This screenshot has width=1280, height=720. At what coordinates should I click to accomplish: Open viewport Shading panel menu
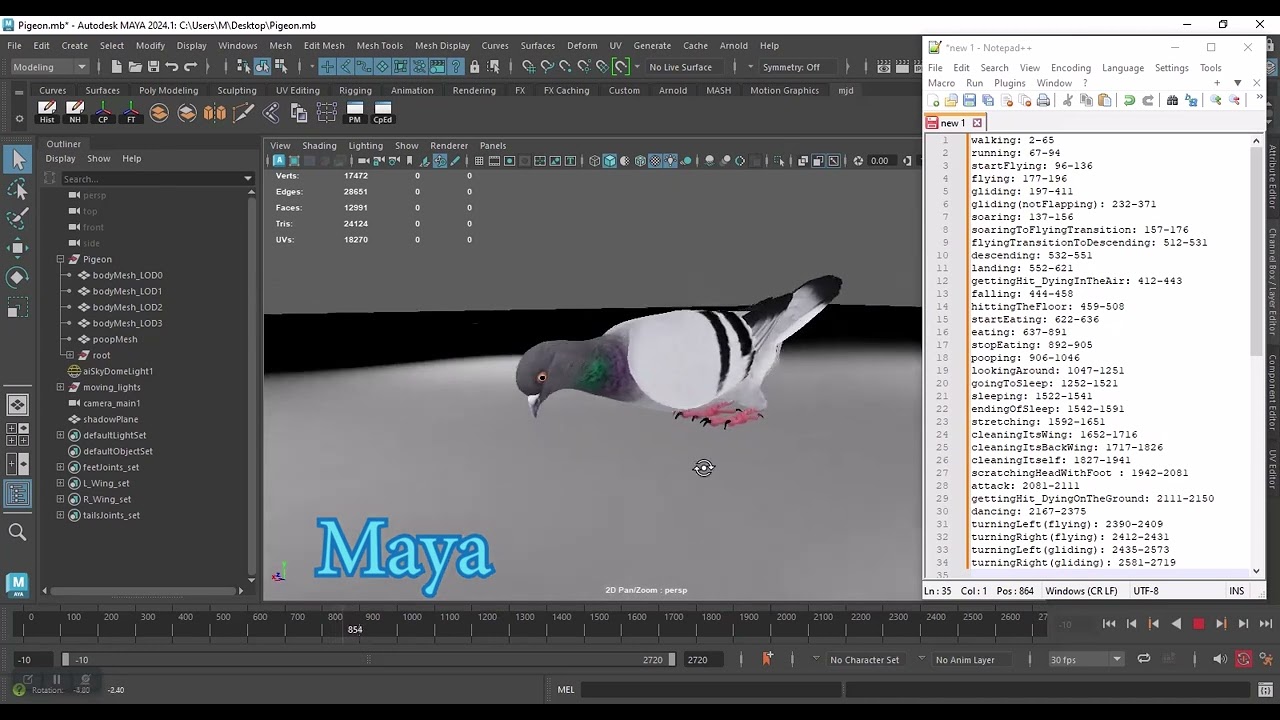point(320,146)
